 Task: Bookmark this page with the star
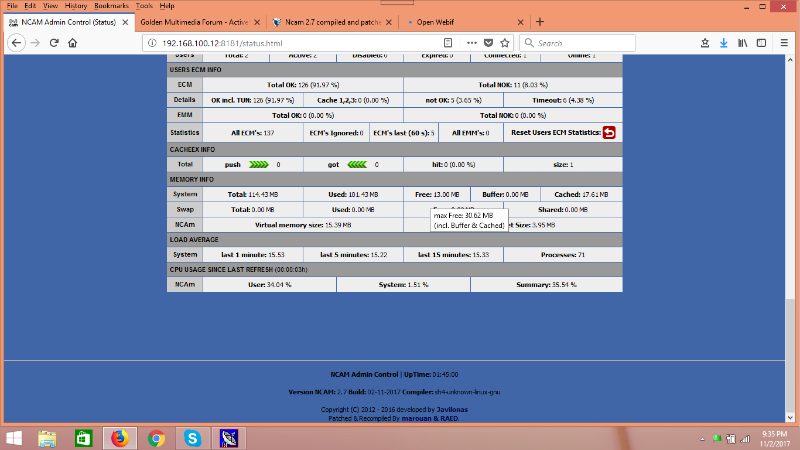click(x=505, y=43)
